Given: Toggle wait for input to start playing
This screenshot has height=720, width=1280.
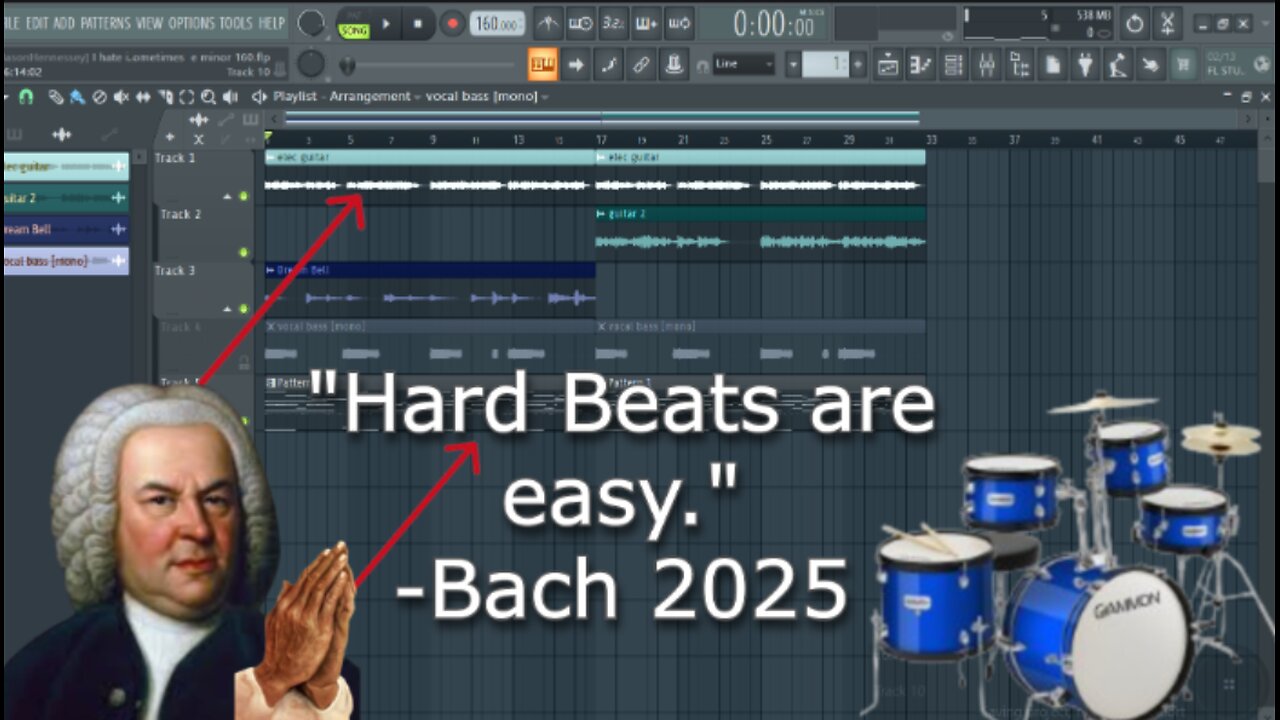Looking at the screenshot, I should (x=580, y=23).
